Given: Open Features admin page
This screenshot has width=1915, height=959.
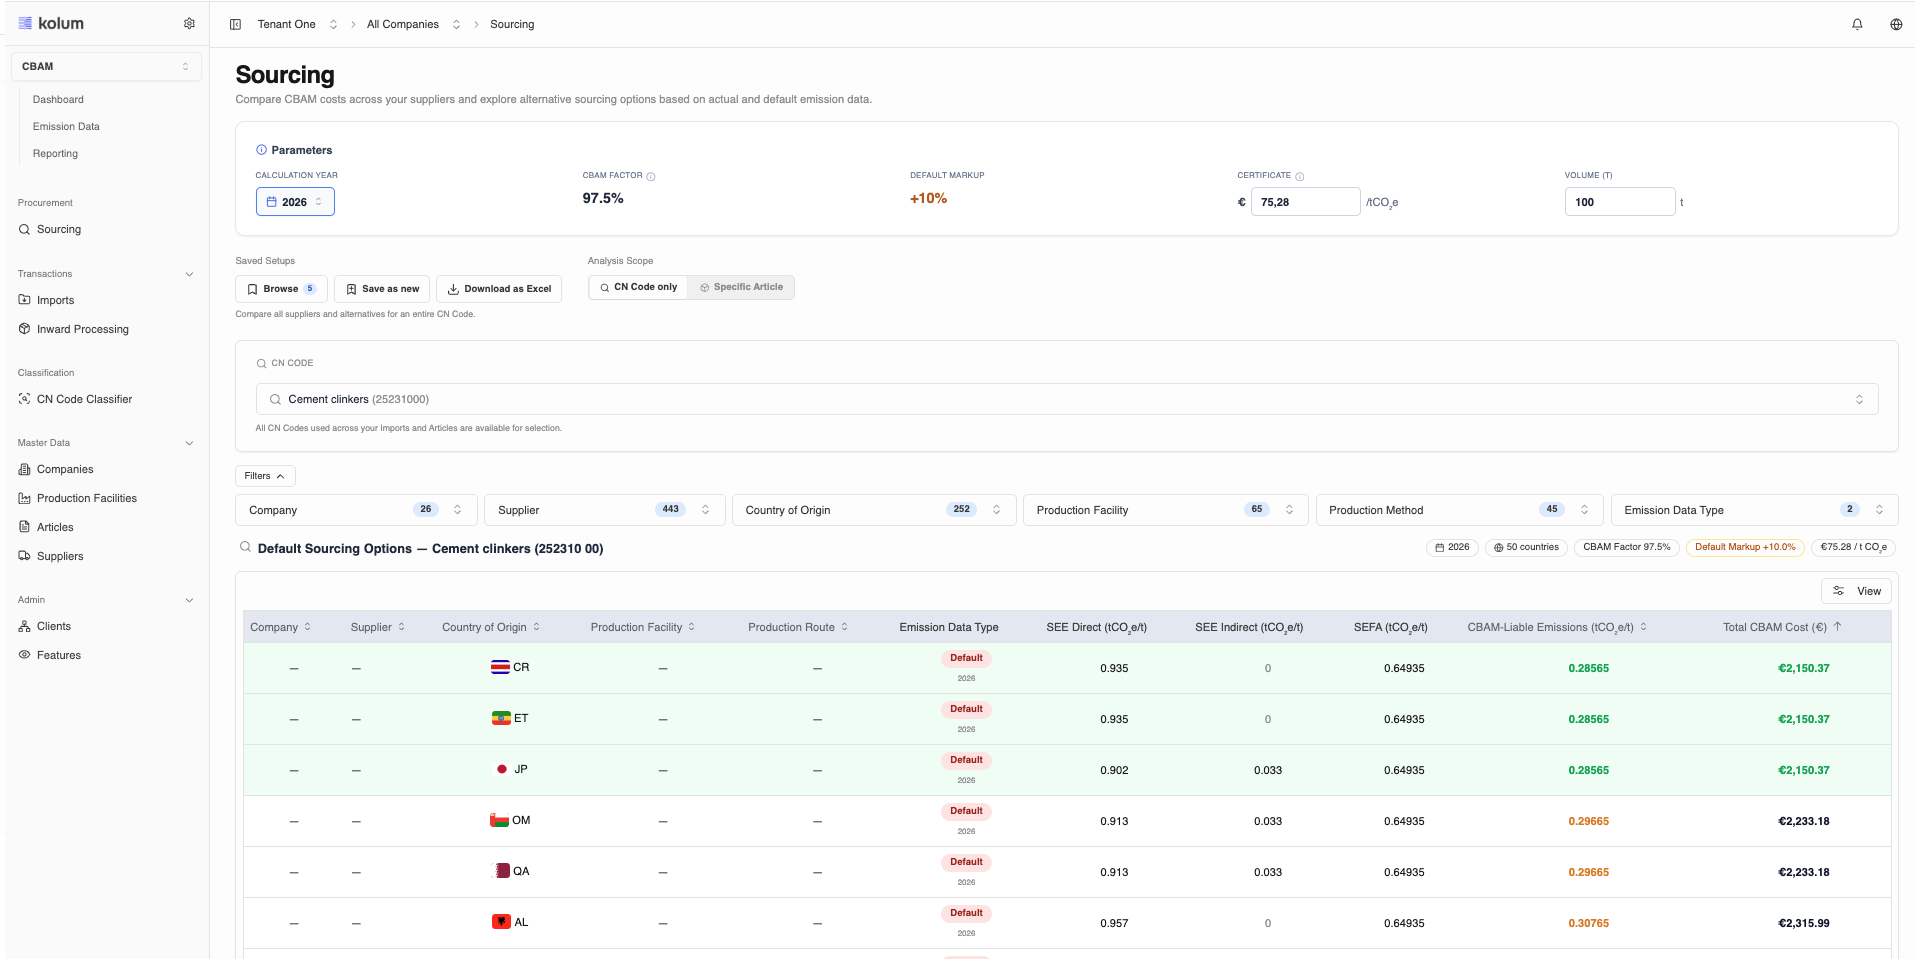Looking at the screenshot, I should pyautogui.click(x=59, y=655).
